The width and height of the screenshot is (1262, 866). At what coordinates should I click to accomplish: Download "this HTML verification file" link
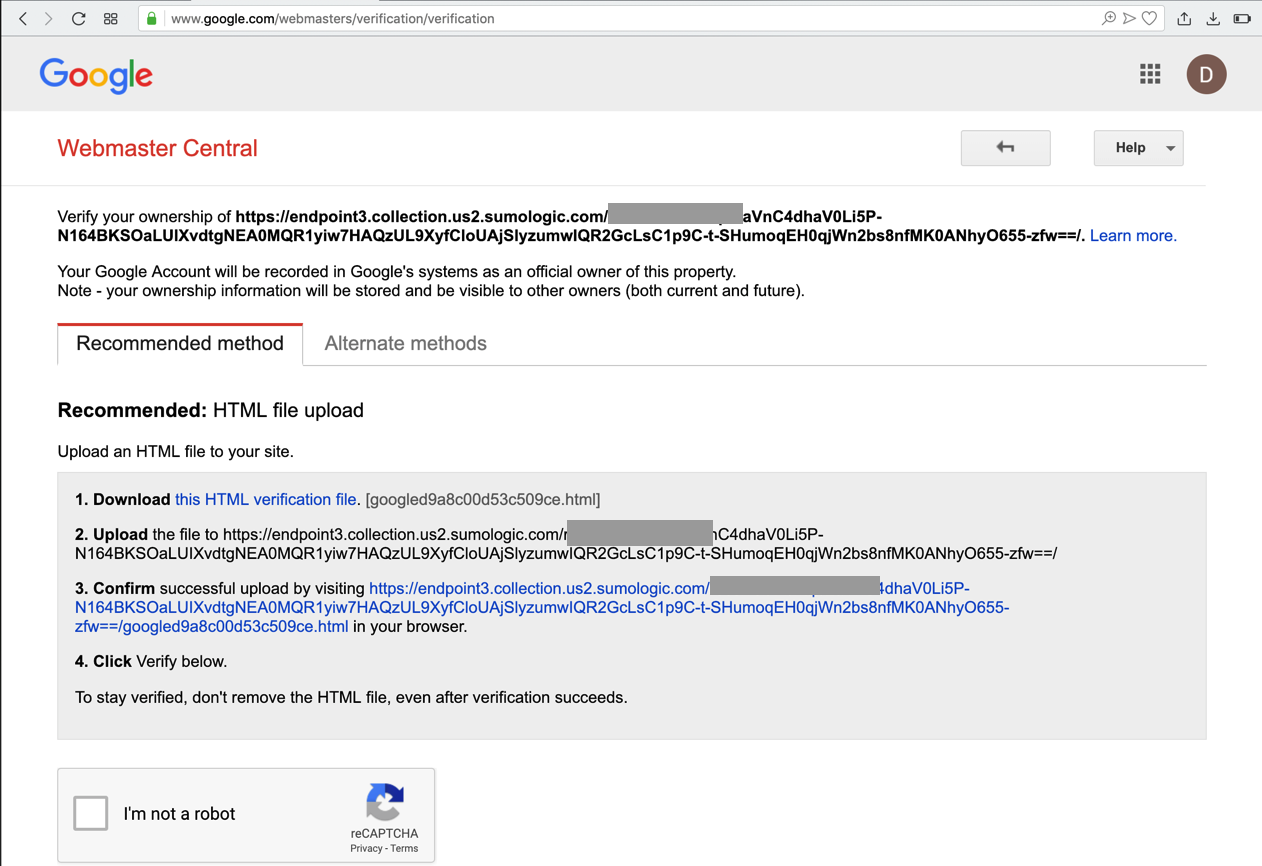click(x=266, y=499)
